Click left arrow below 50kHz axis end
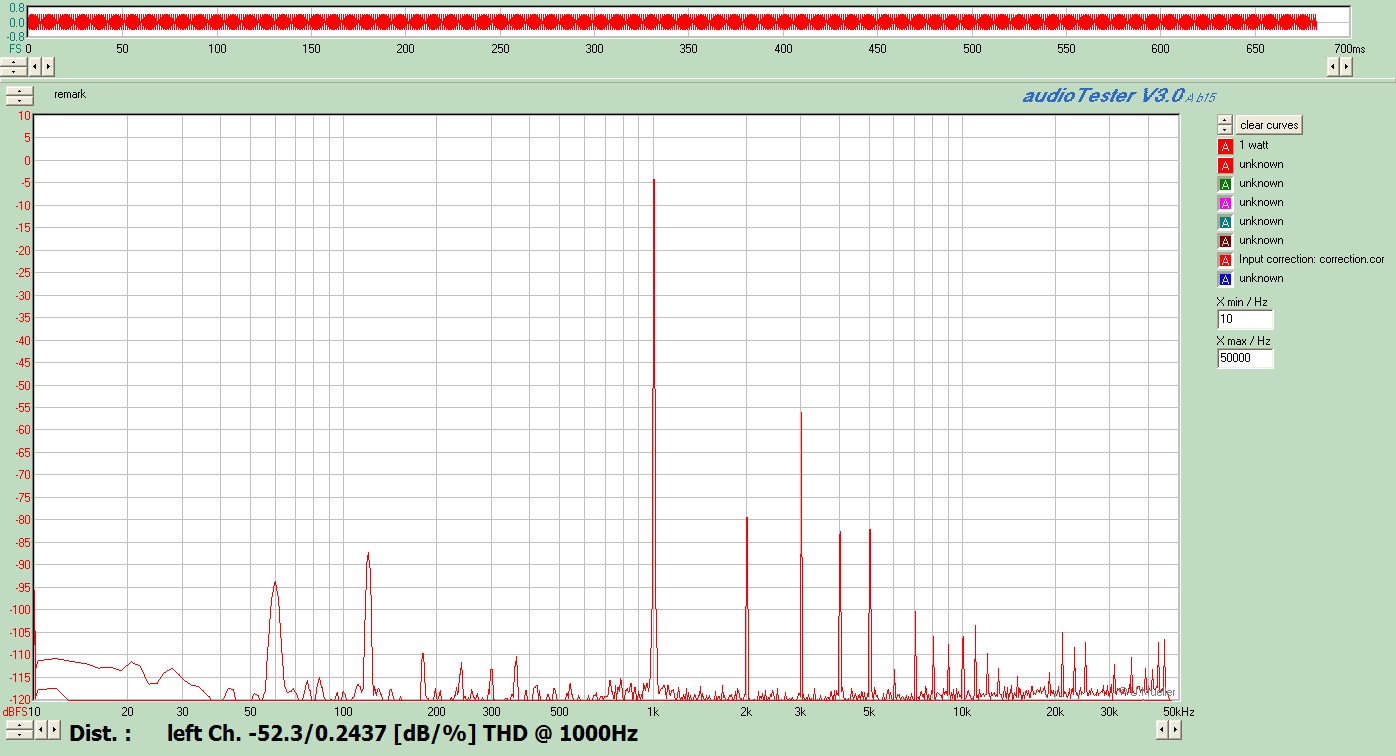This screenshot has height=756, width=1396. click(1163, 730)
